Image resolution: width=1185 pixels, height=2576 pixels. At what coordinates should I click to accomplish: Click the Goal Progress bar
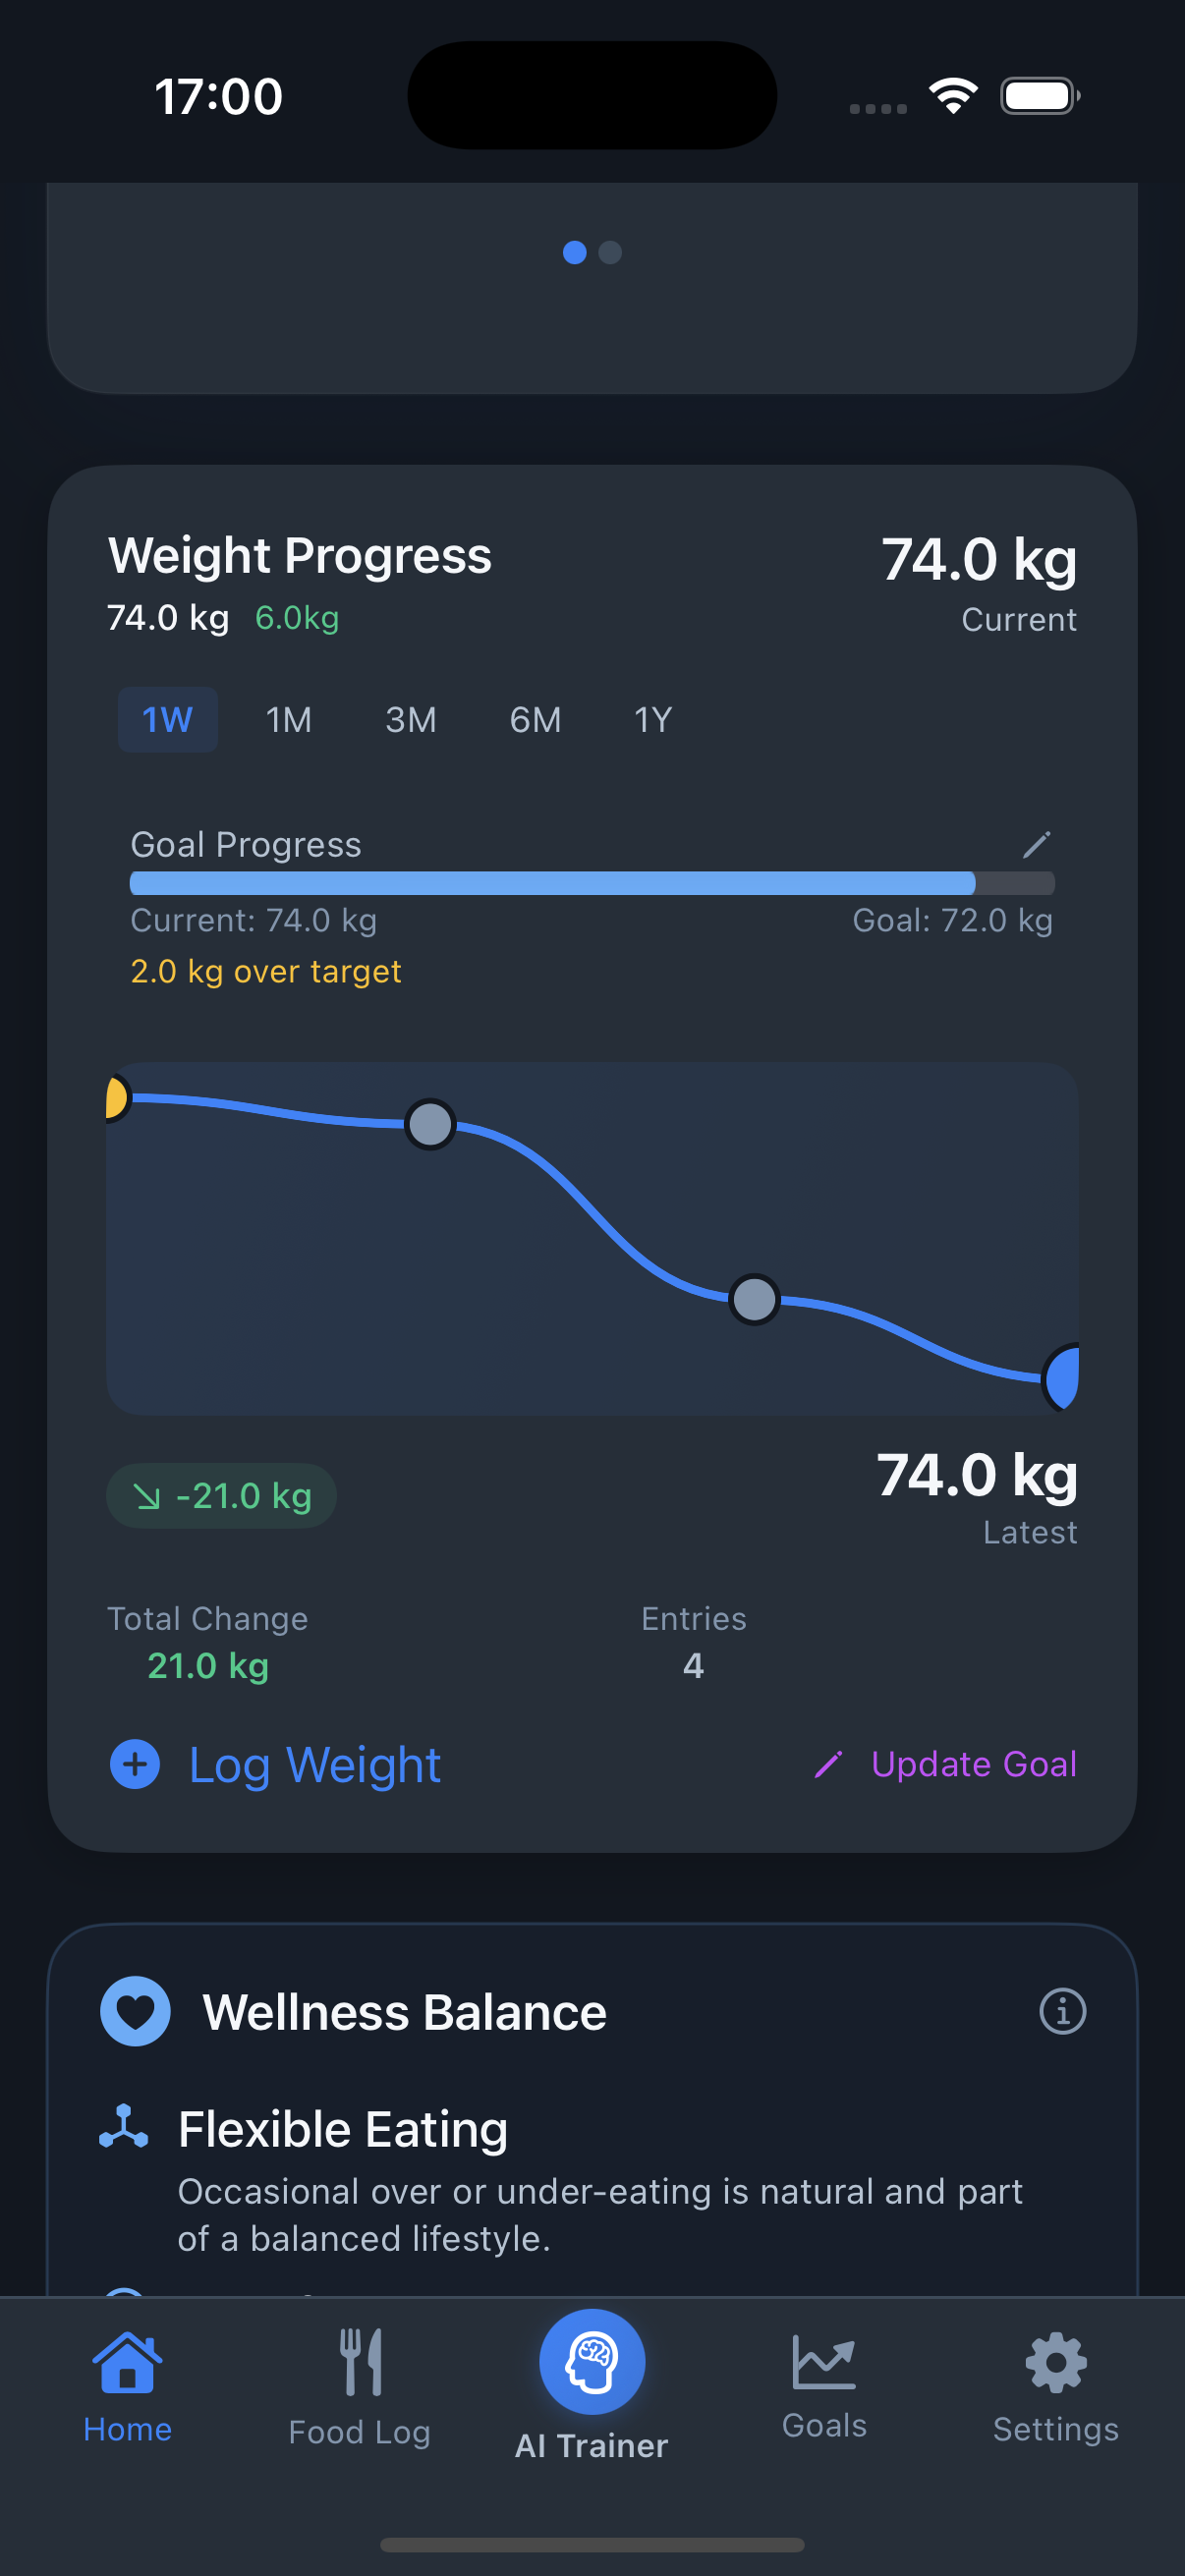592,883
